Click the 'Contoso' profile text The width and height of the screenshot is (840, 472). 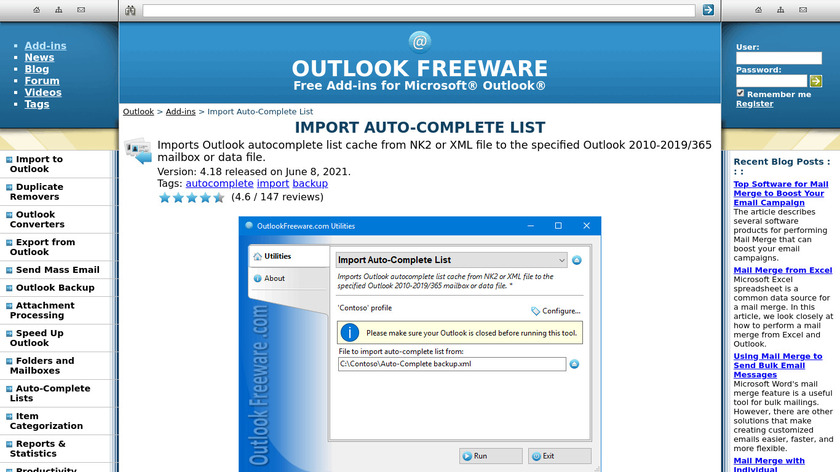coord(365,308)
